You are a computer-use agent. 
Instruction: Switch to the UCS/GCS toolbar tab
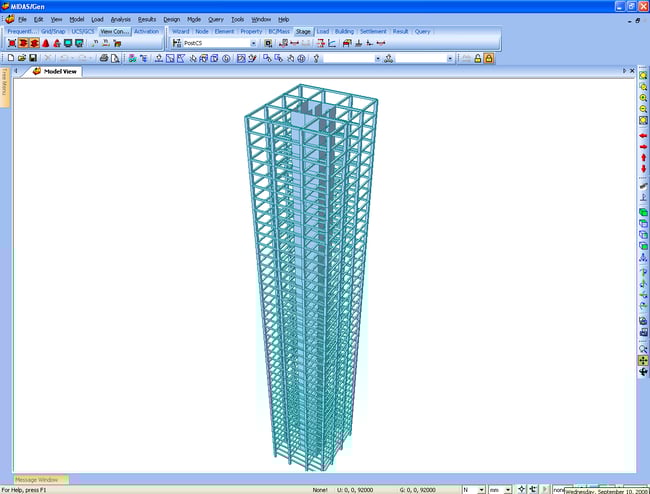click(x=83, y=31)
